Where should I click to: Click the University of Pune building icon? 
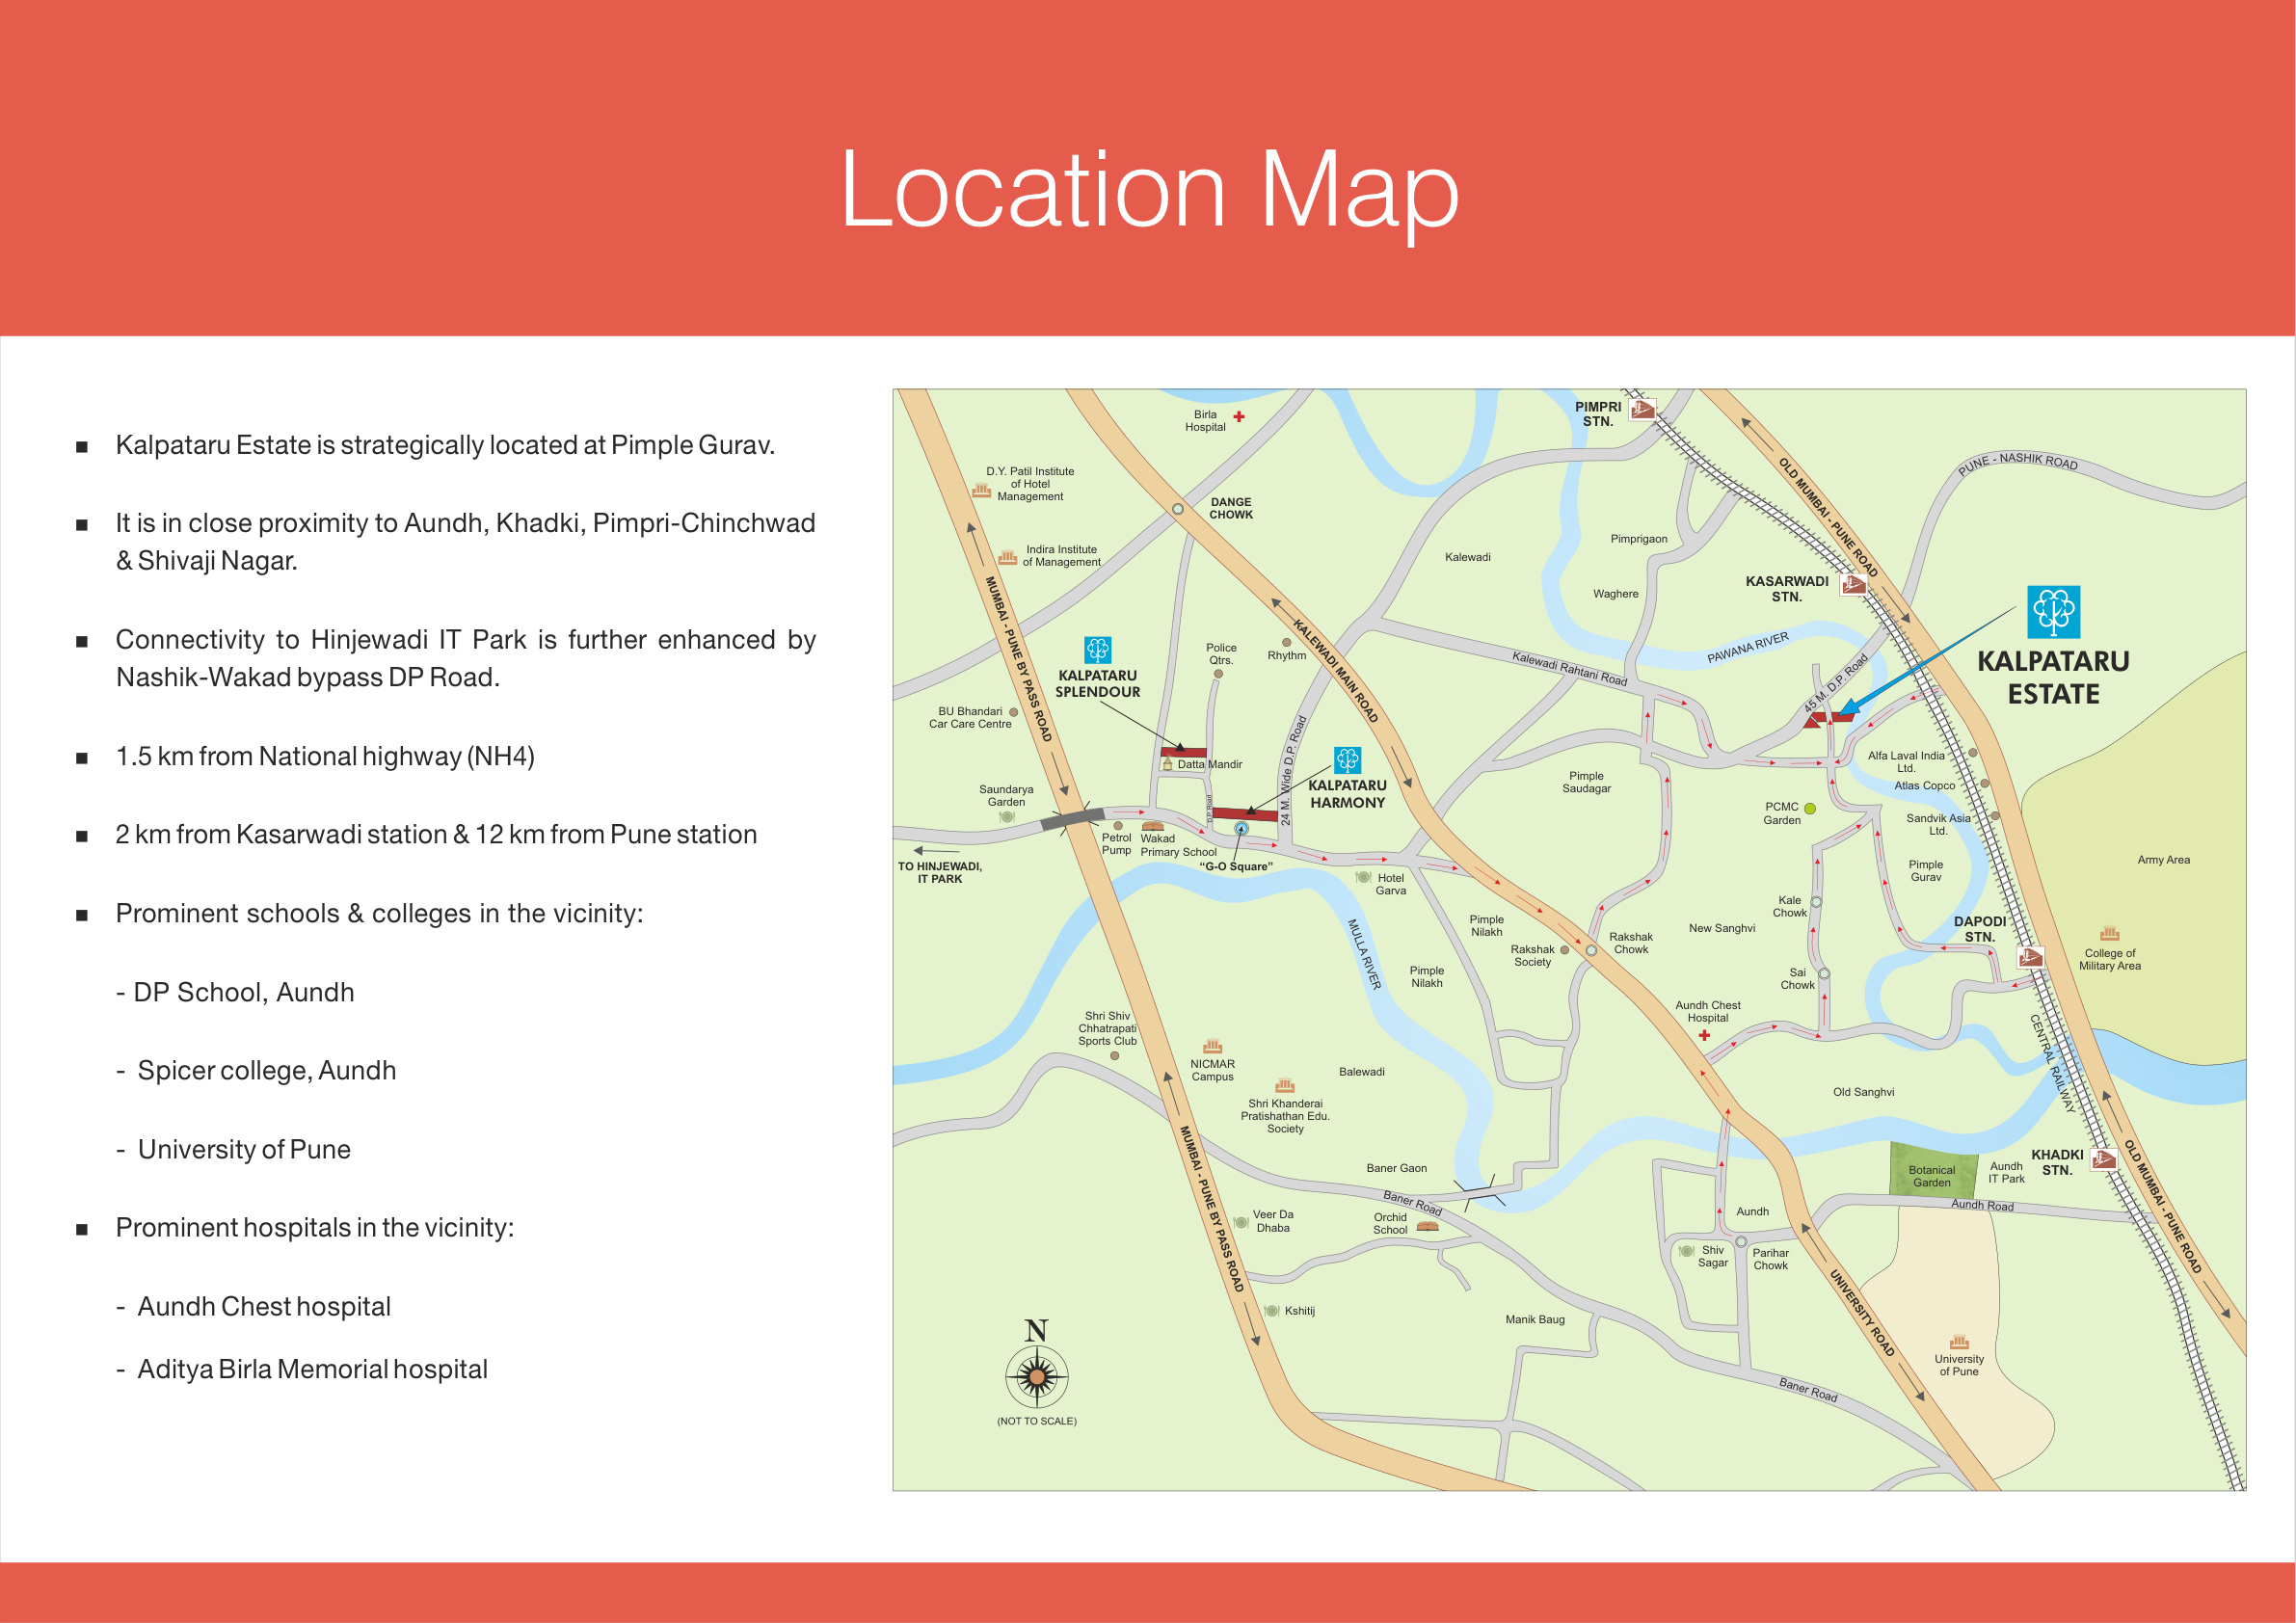click(1959, 1341)
